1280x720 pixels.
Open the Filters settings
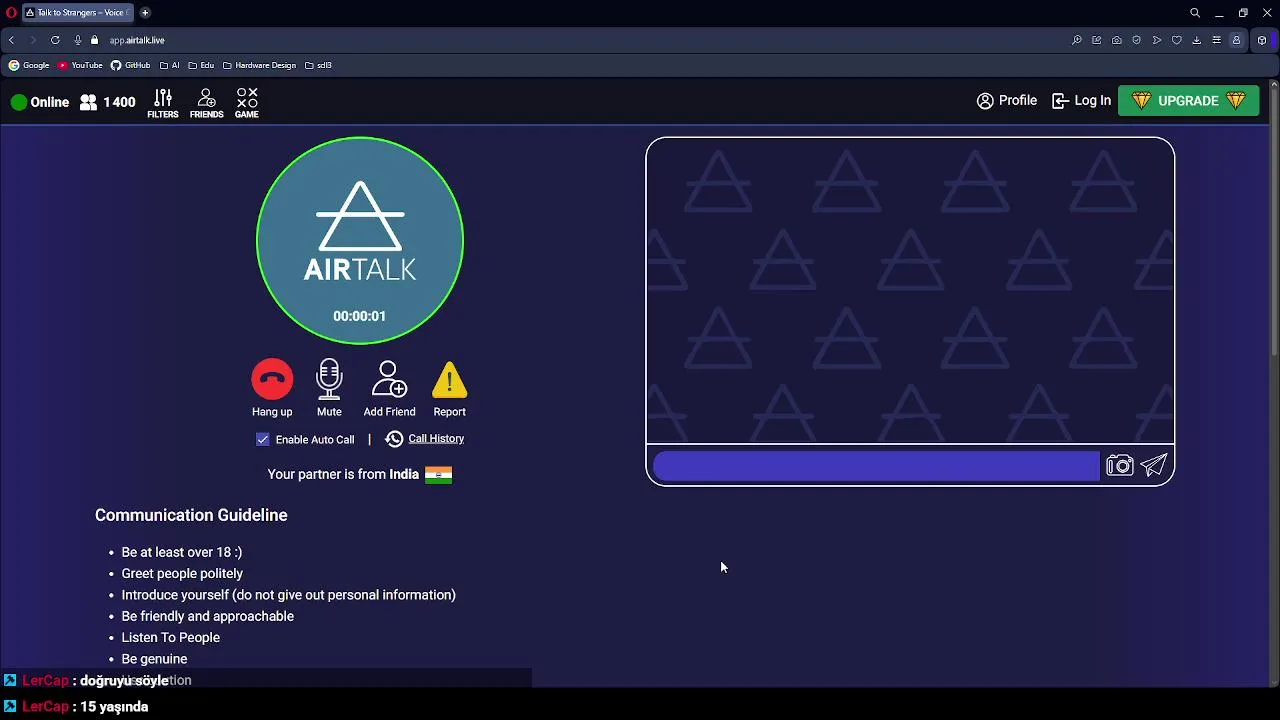tap(163, 103)
